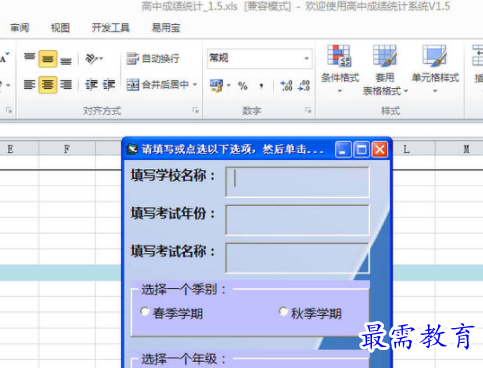Viewport: 483px width, 368px height.
Task: Switch to the 审阅 ribbon tab
Action: click(20, 28)
